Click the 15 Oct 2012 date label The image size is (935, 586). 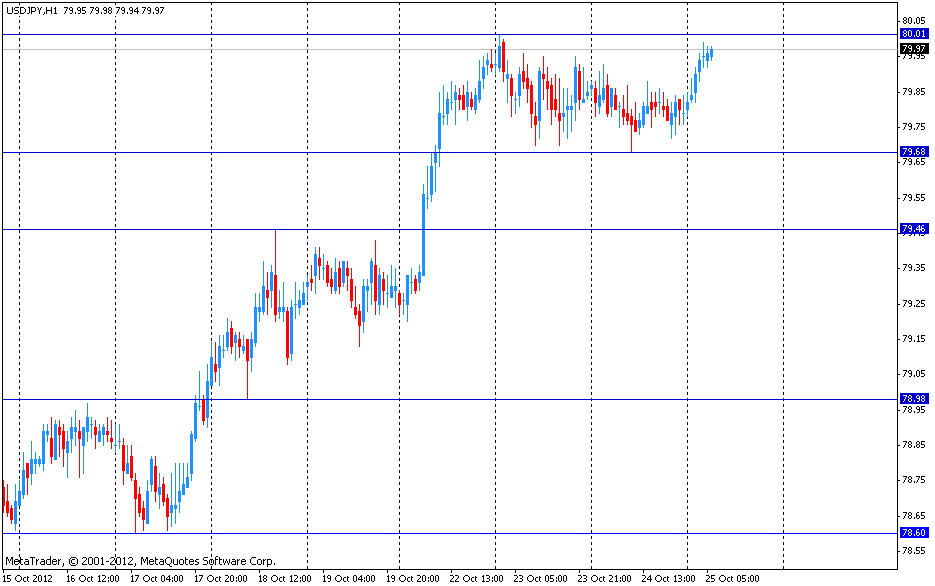(28, 578)
